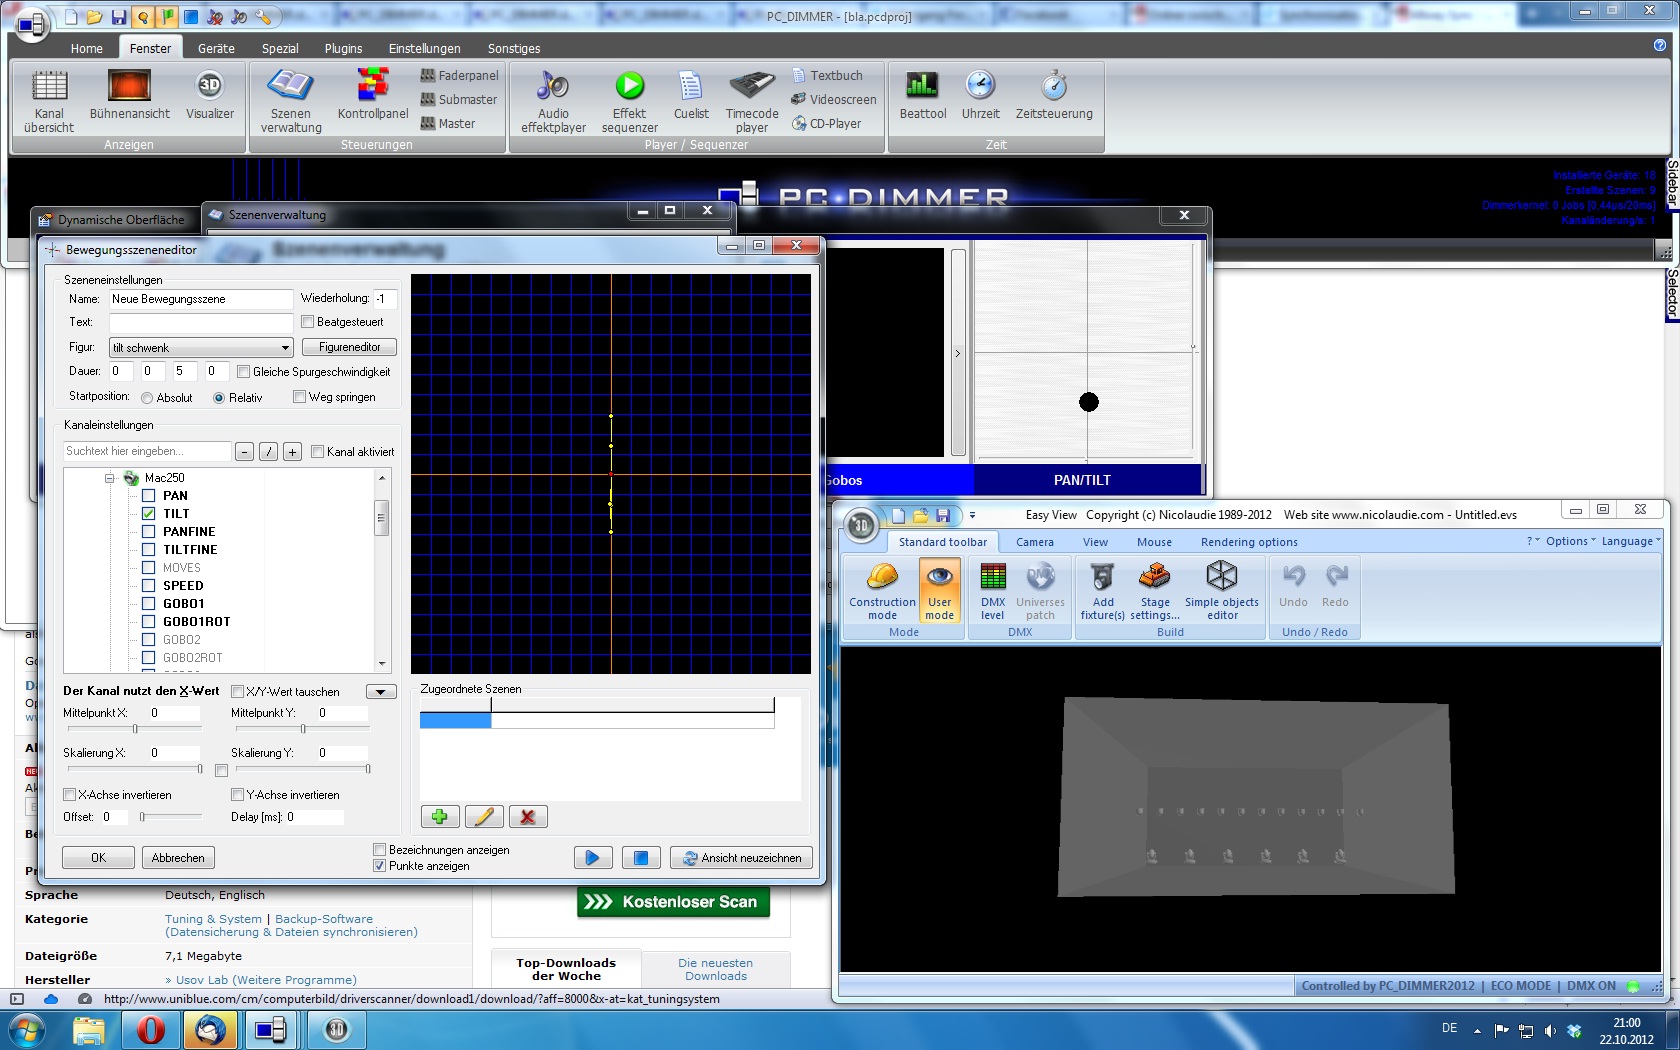Enable the Weg springen checkbox
This screenshot has width=1680, height=1050.
click(x=299, y=397)
